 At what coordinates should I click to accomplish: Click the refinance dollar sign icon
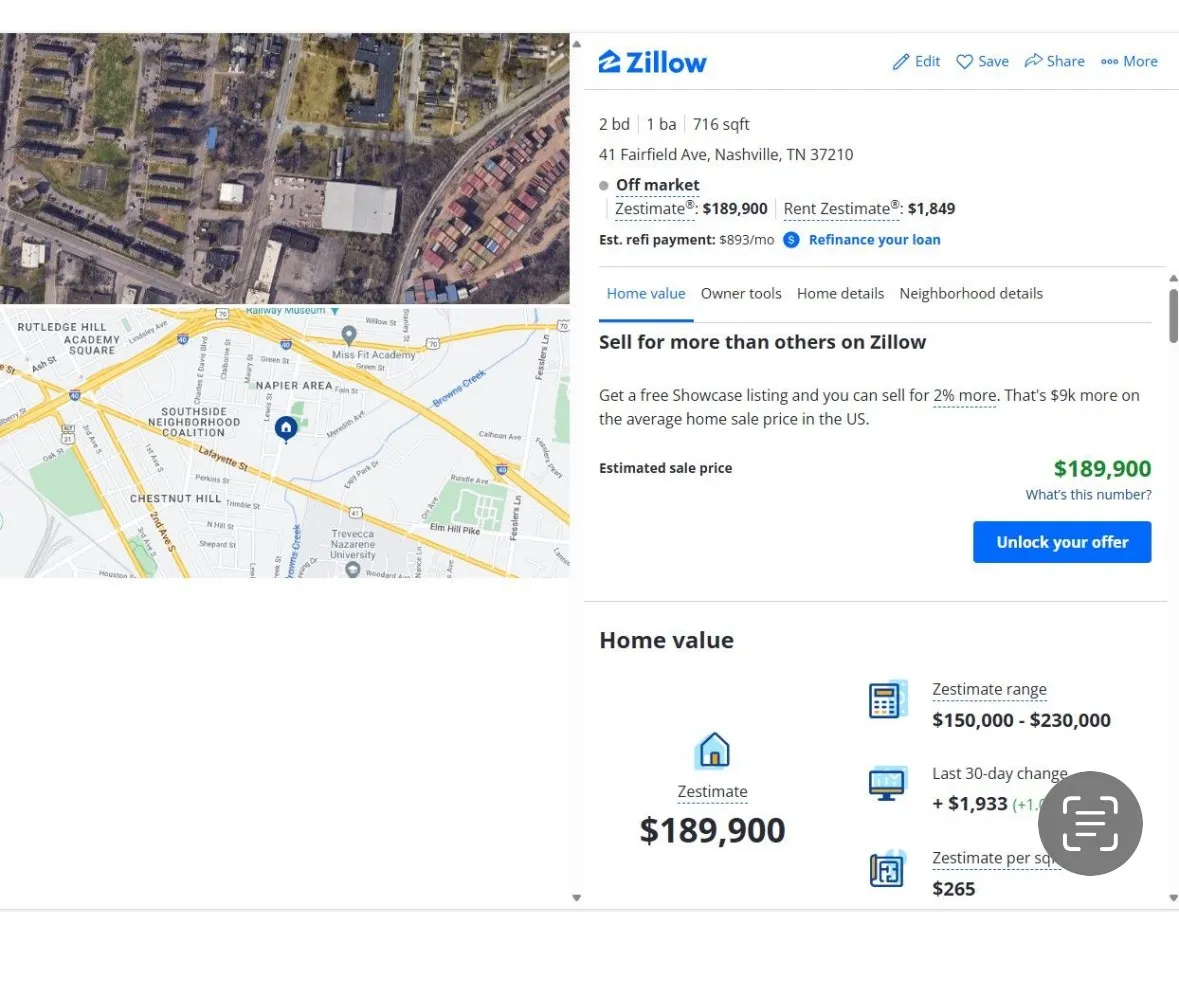pyautogui.click(x=791, y=240)
